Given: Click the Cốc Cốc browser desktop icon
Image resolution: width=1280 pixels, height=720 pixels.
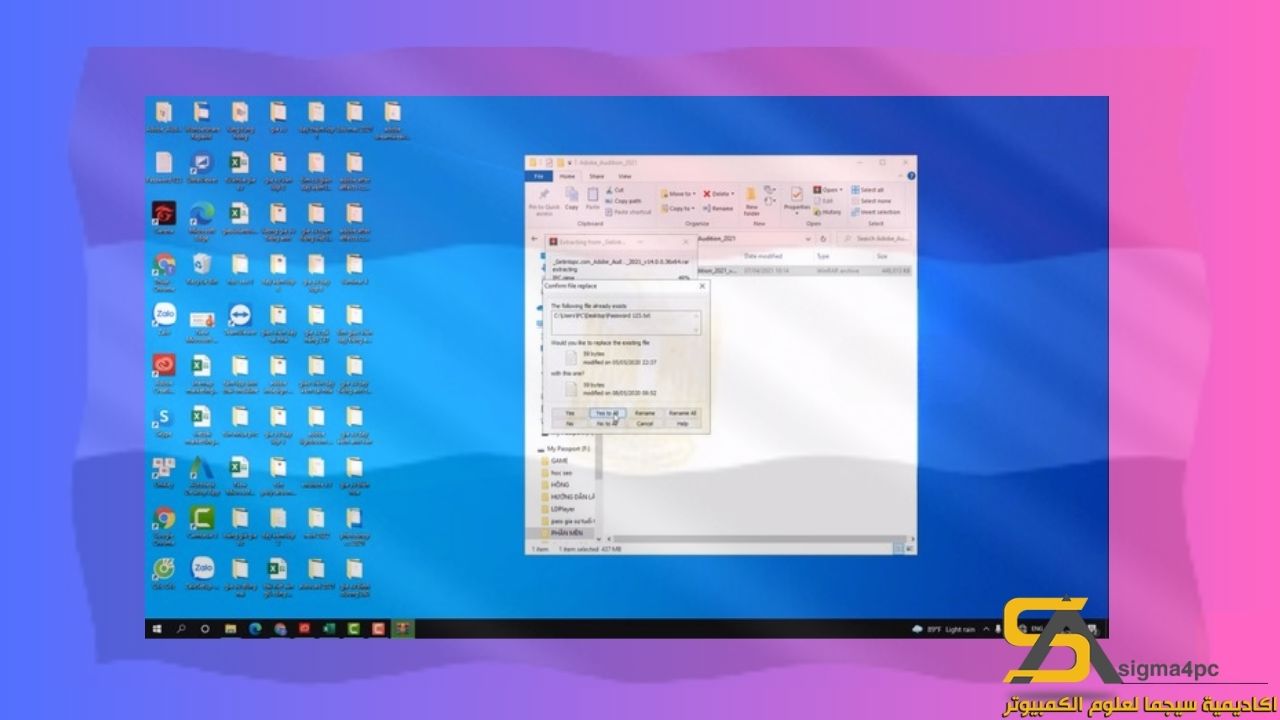Looking at the screenshot, I should (163, 572).
